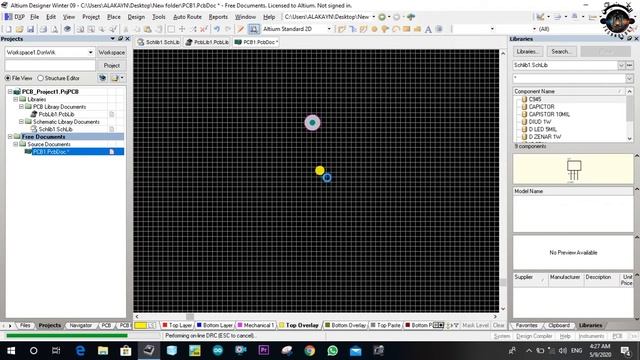Select the Place Pad tool icon

(x=374, y=29)
